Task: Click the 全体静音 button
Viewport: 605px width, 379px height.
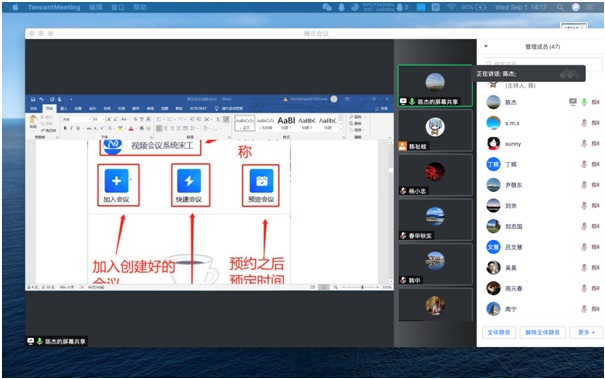Action: click(499, 332)
